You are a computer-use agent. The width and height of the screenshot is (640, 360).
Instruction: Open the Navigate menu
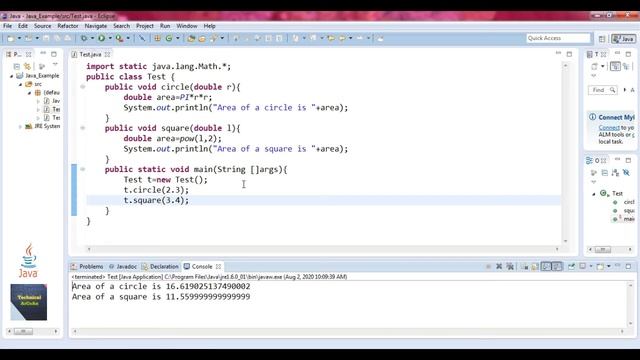pyautogui.click(x=96, y=26)
